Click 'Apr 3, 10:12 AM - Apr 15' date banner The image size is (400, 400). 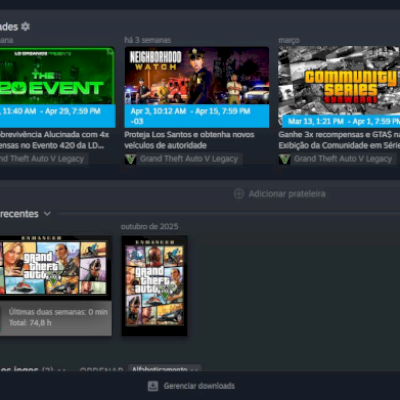coord(197,116)
